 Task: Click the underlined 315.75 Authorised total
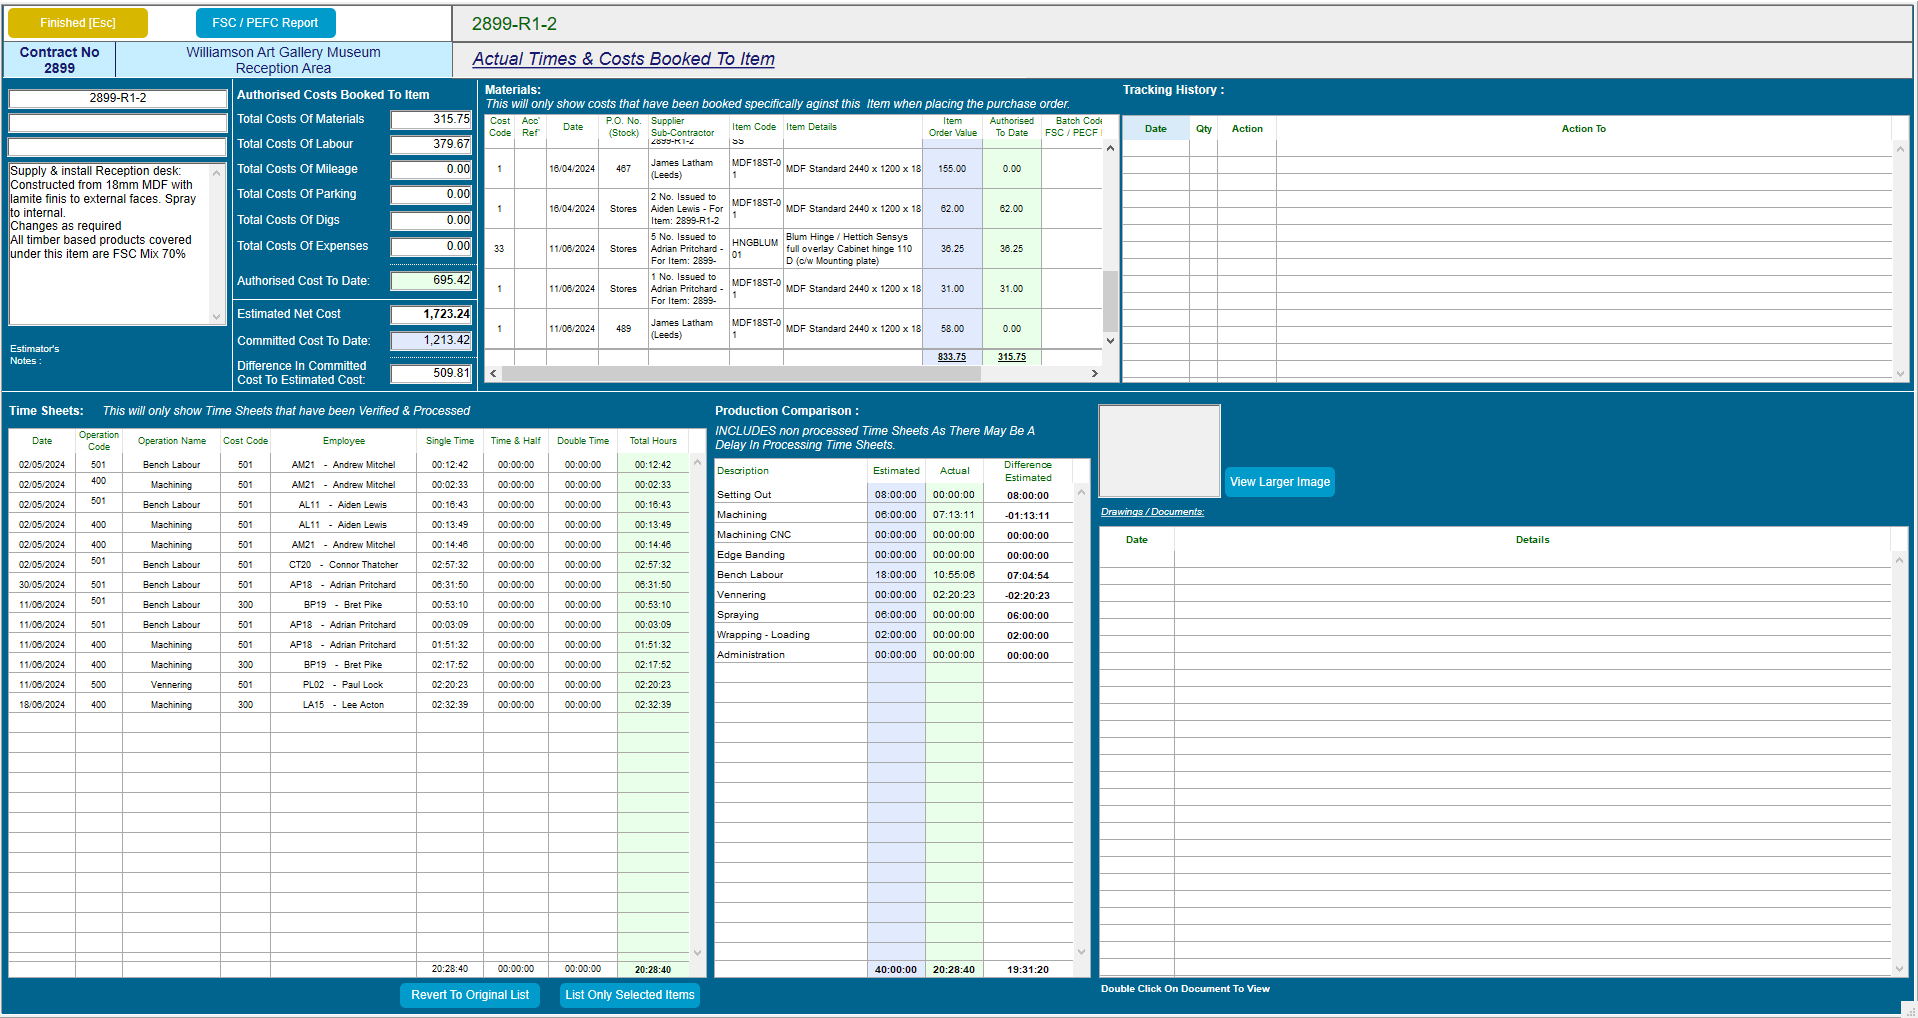[1011, 356]
